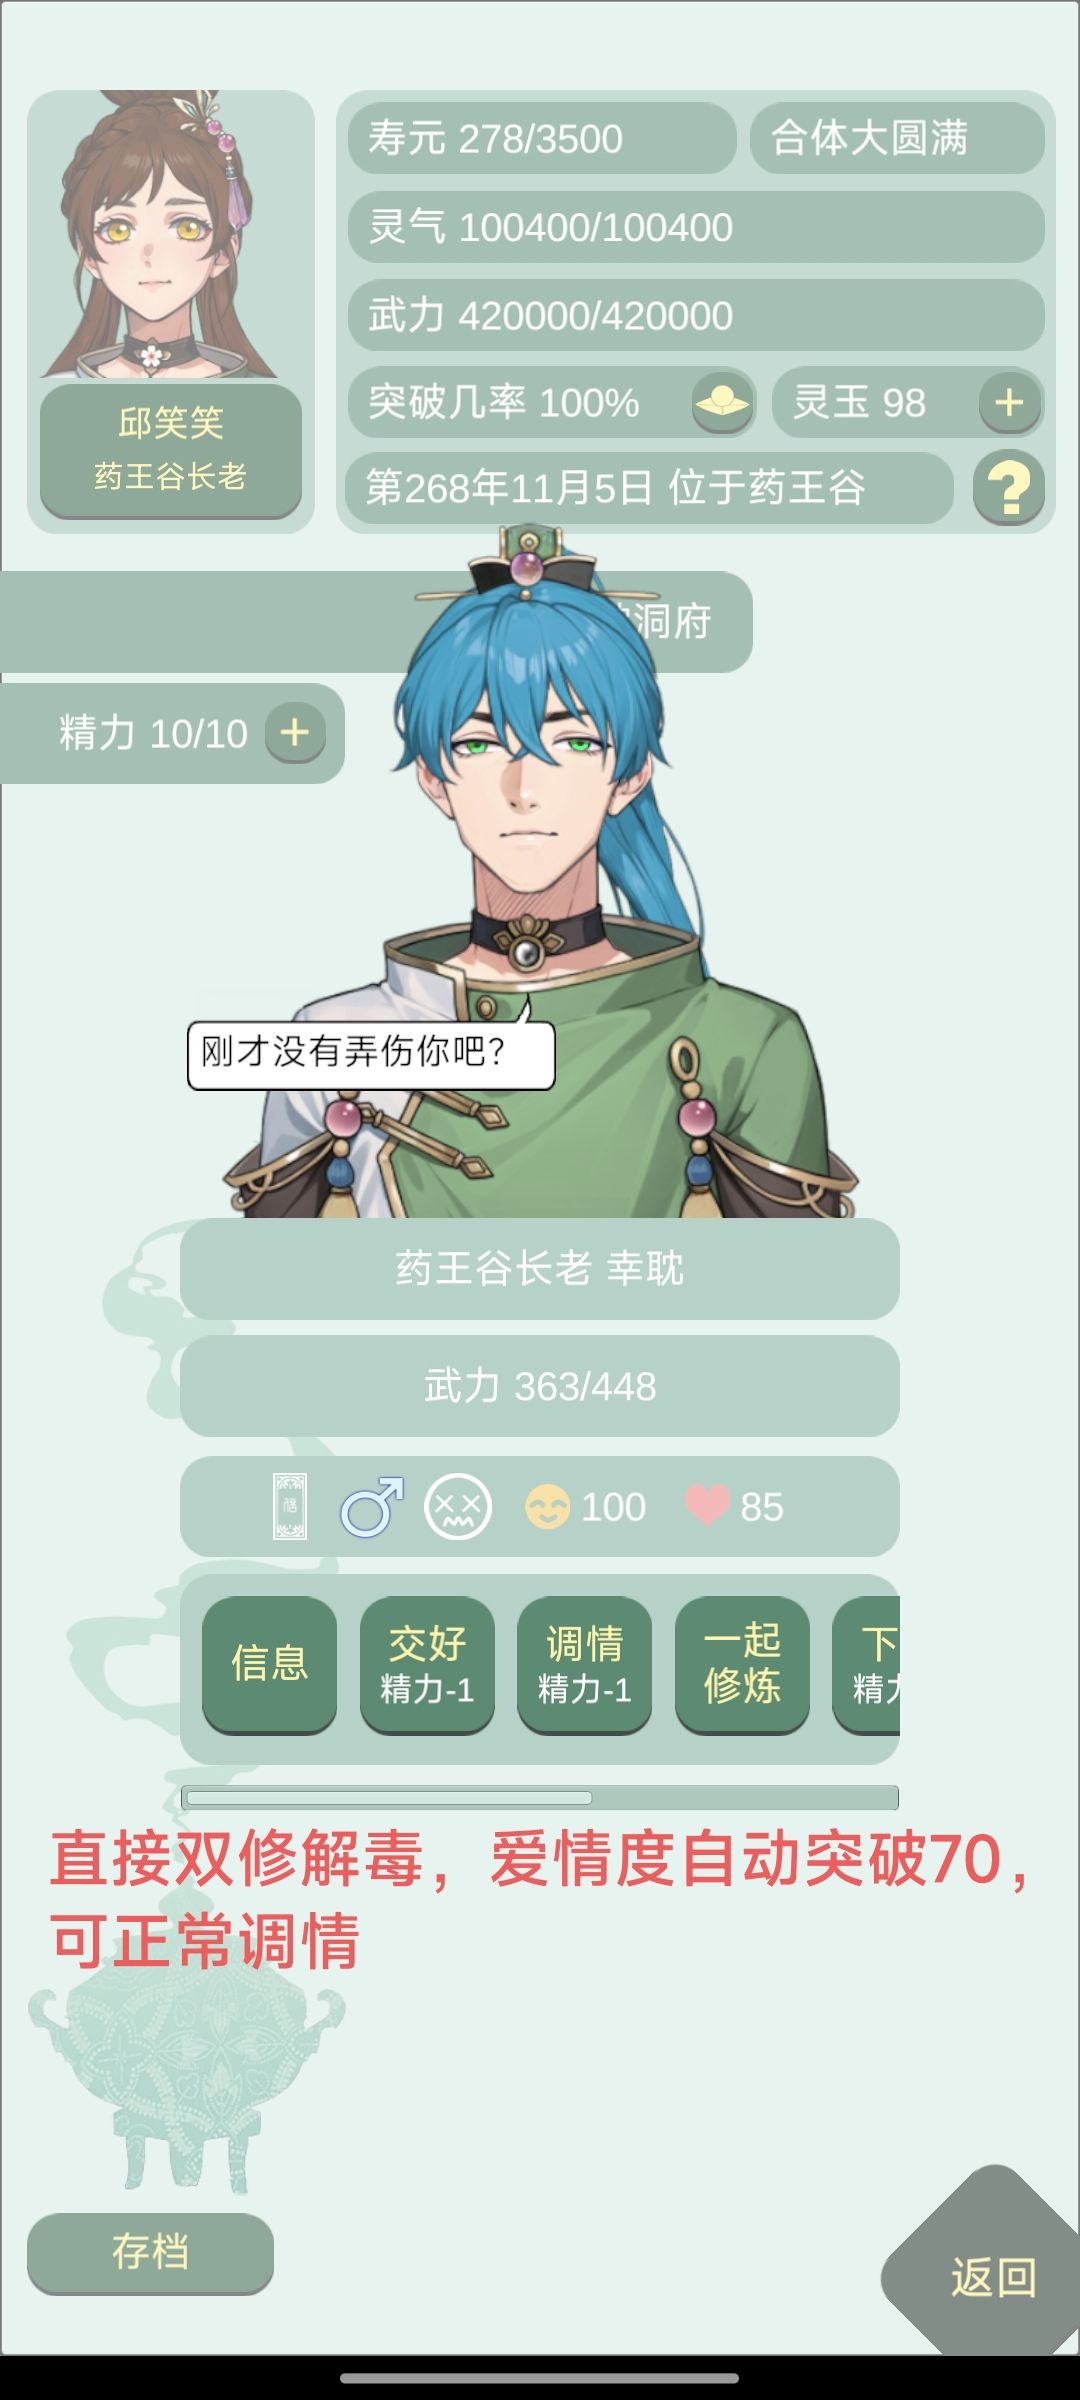Select 一起修炼 cultivate together

point(742,1663)
